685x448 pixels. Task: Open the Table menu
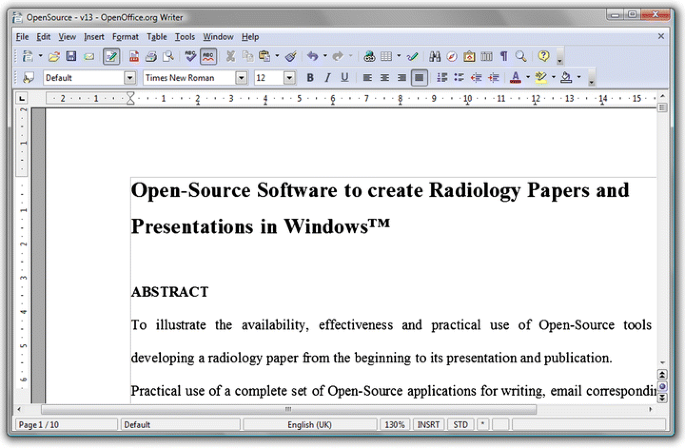click(x=157, y=36)
